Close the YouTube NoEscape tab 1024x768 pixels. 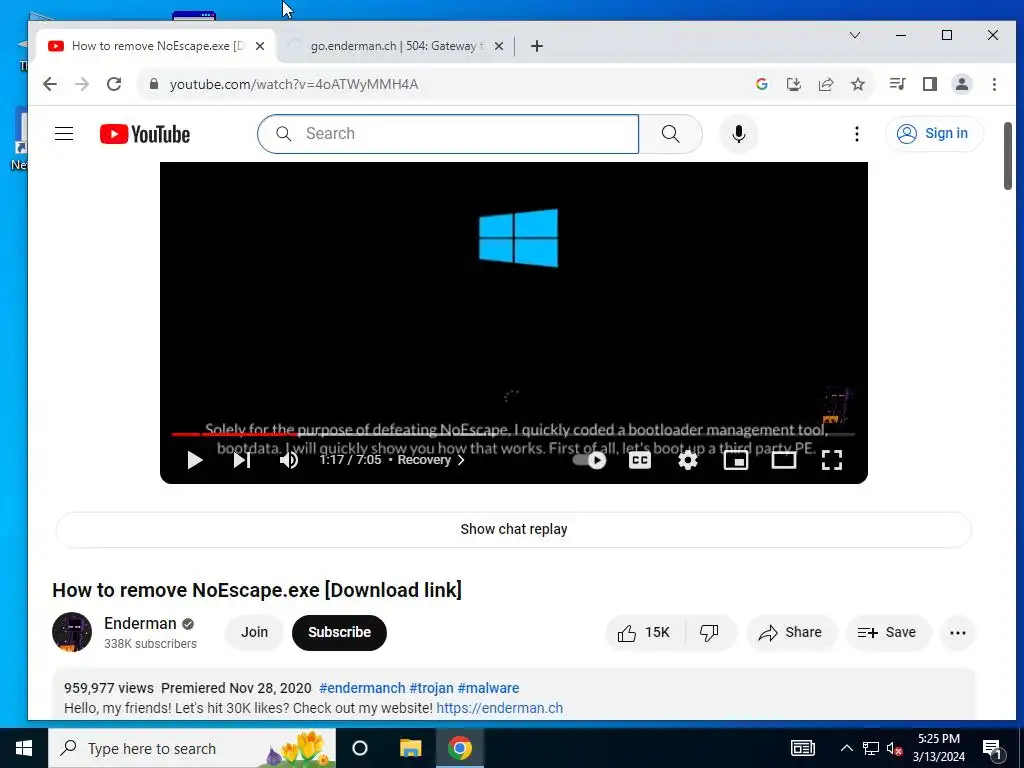click(260, 46)
